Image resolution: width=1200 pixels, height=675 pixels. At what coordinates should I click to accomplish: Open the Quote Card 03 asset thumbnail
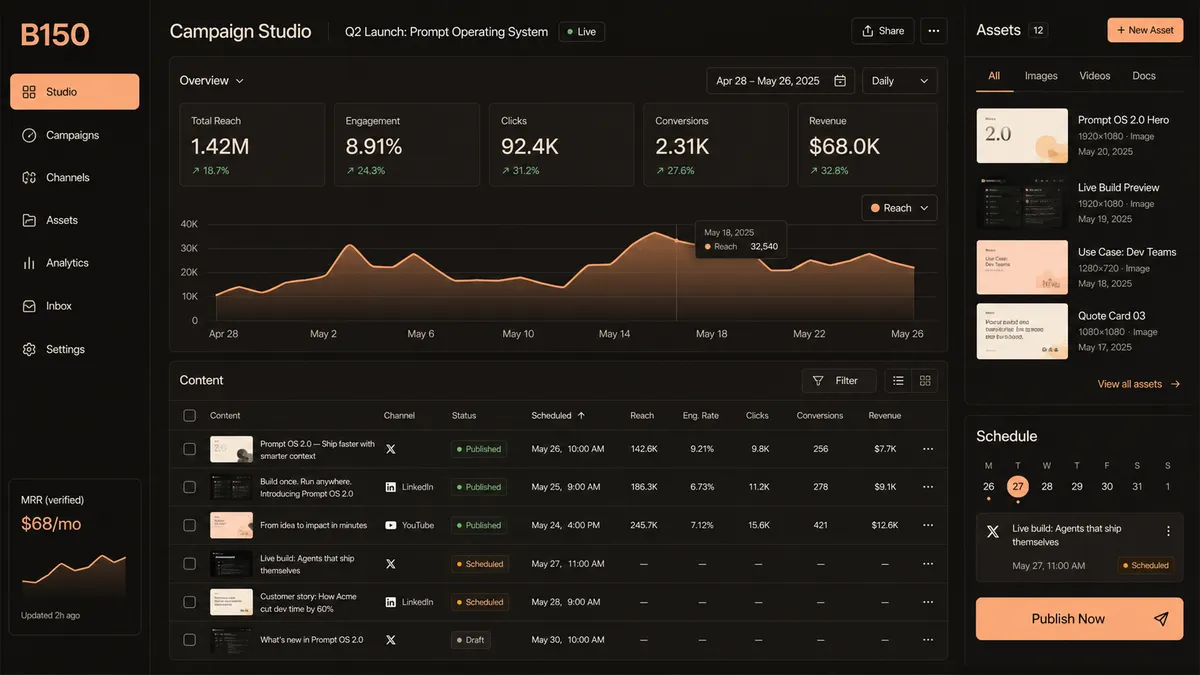(1022, 331)
